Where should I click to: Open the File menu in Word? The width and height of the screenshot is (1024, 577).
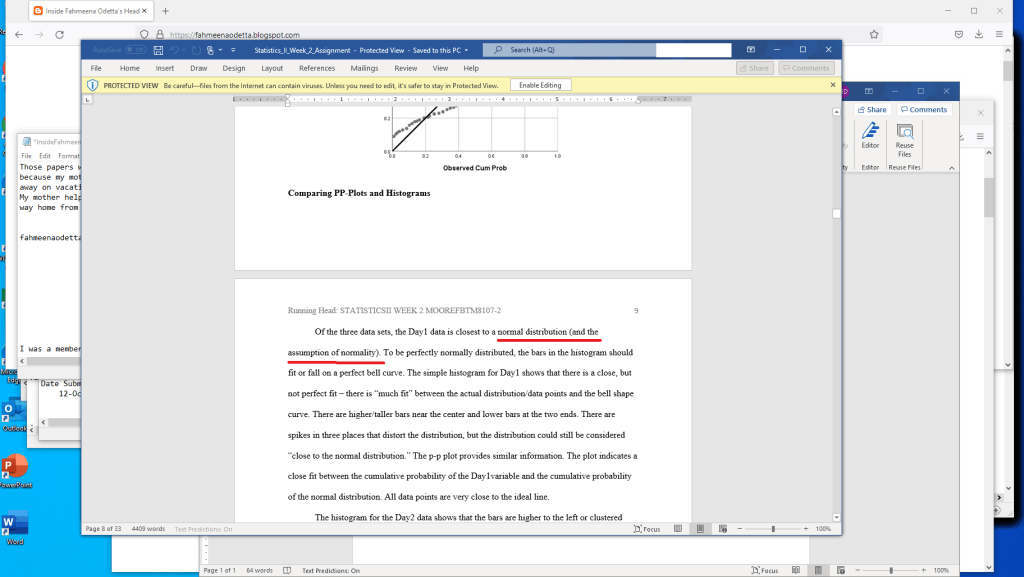point(96,68)
